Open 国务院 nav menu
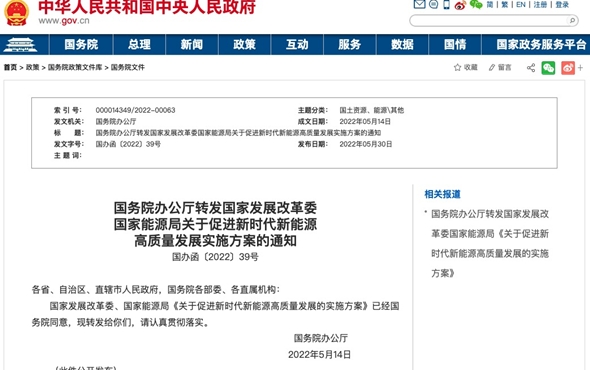Screen dimensions: 590x370 click(x=81, y=44)
